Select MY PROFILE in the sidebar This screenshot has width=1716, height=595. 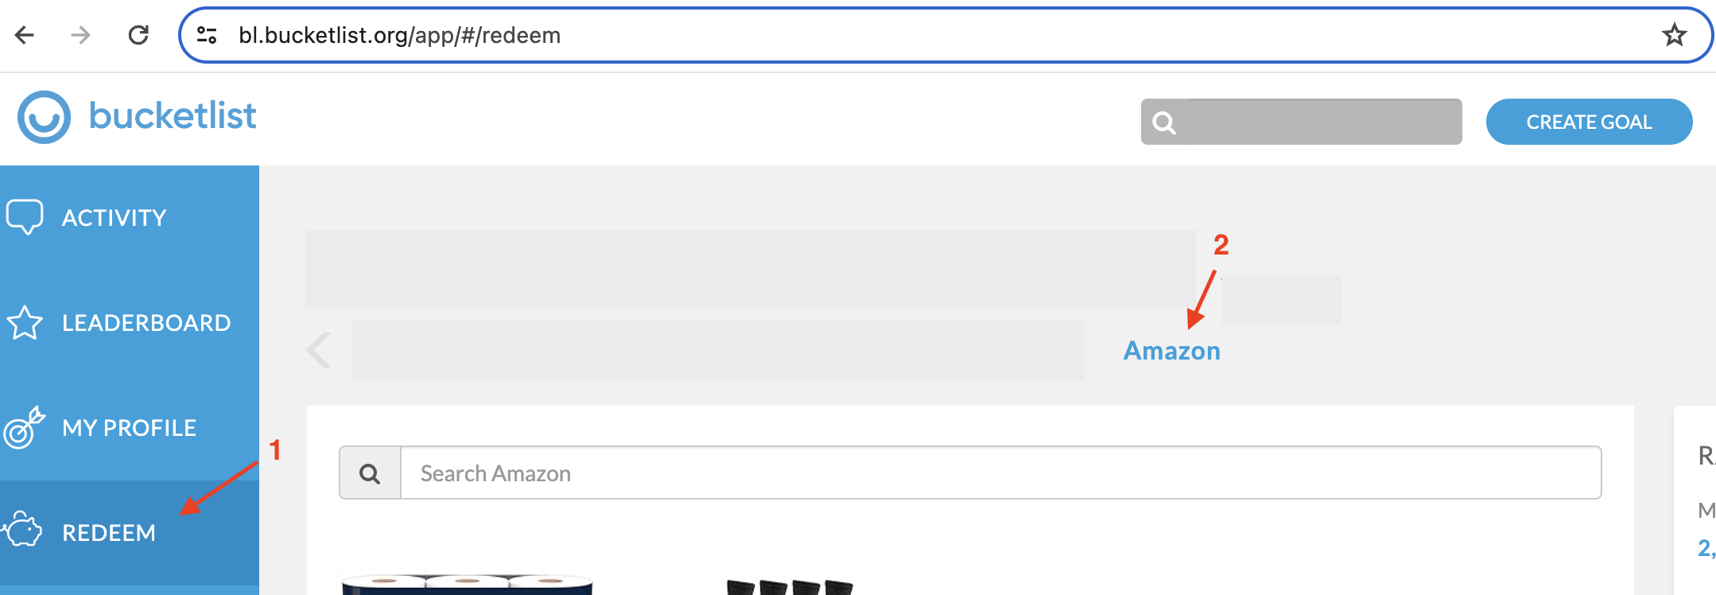tap(128, 427)
